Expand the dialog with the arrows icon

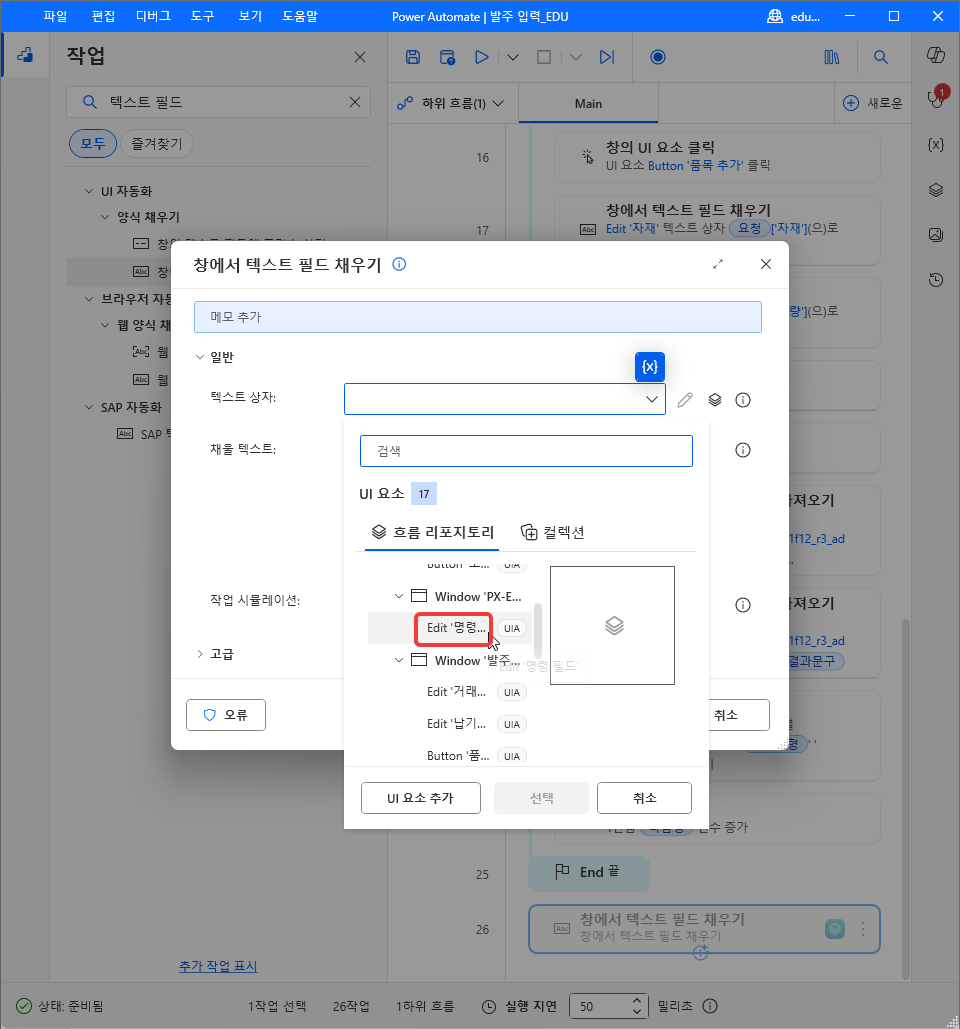(x=718, y=264)
